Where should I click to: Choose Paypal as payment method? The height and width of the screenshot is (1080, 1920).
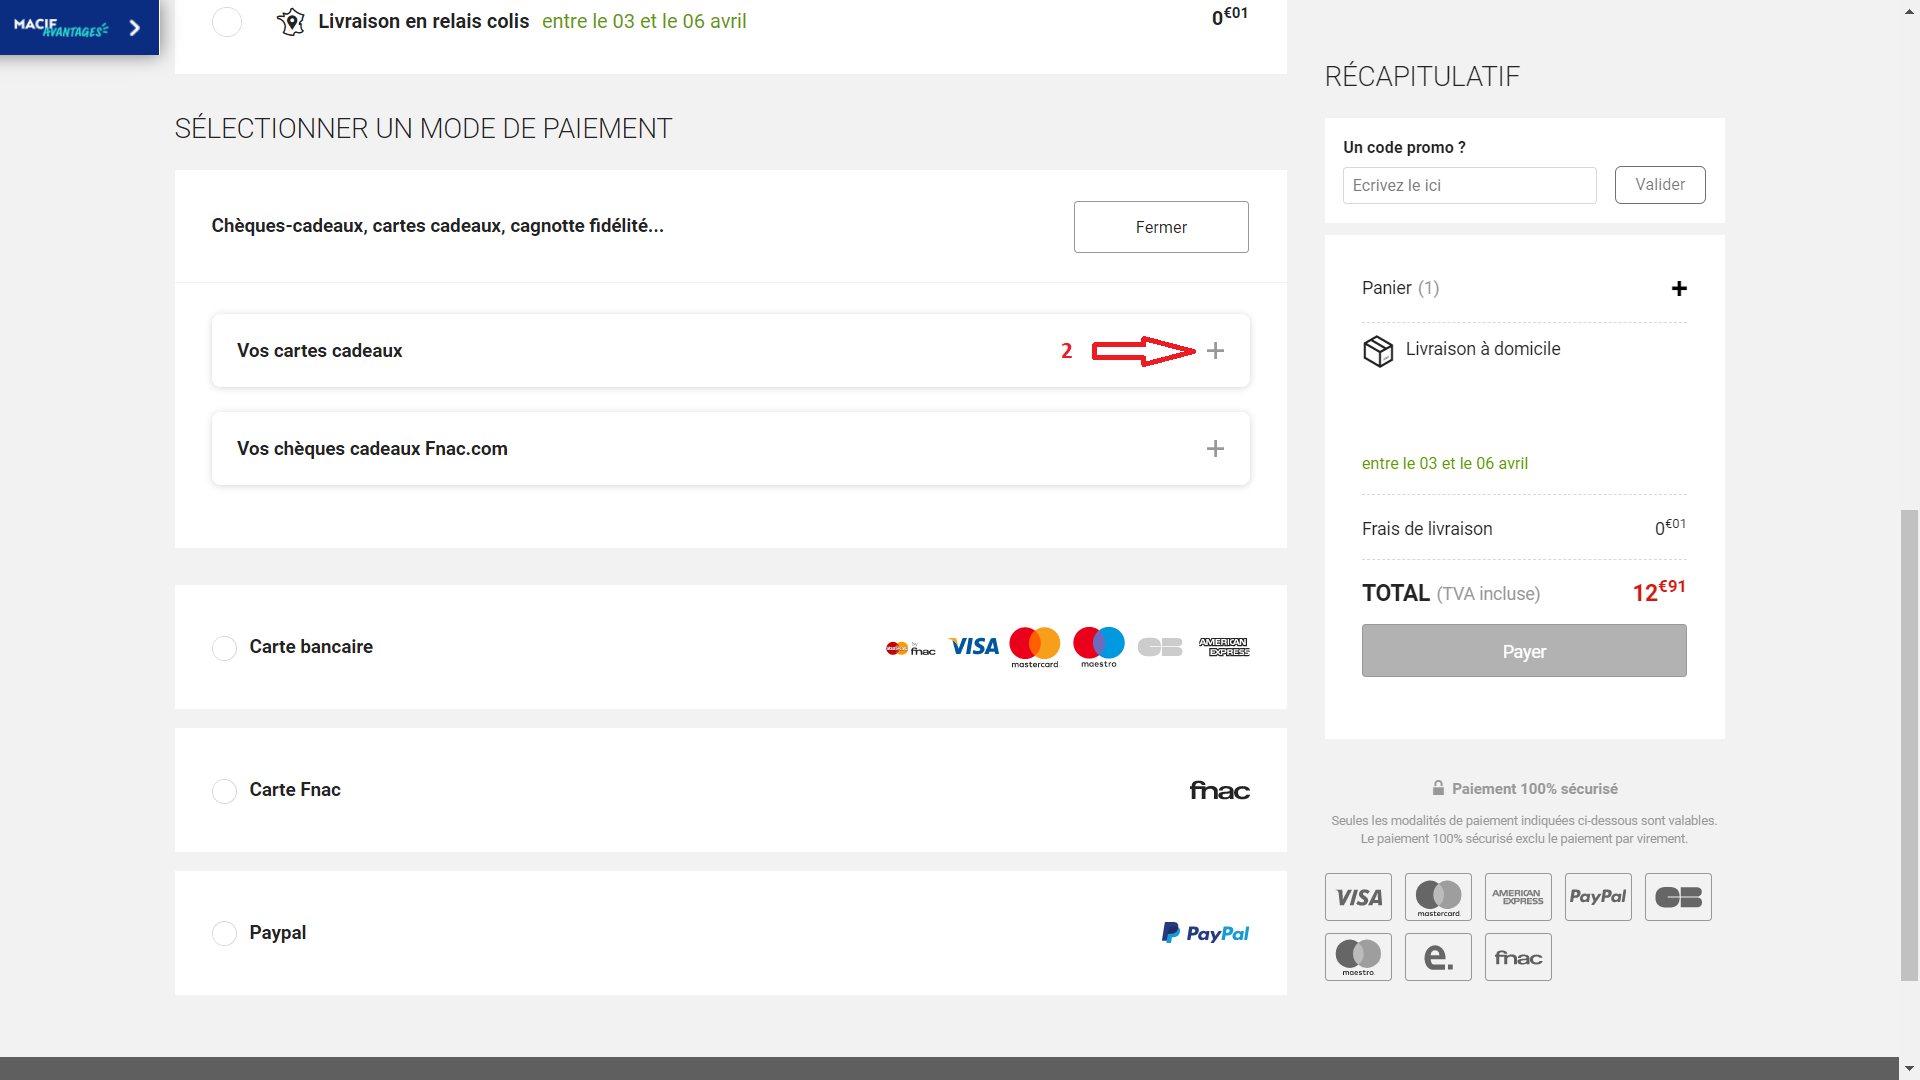(224, 933)
